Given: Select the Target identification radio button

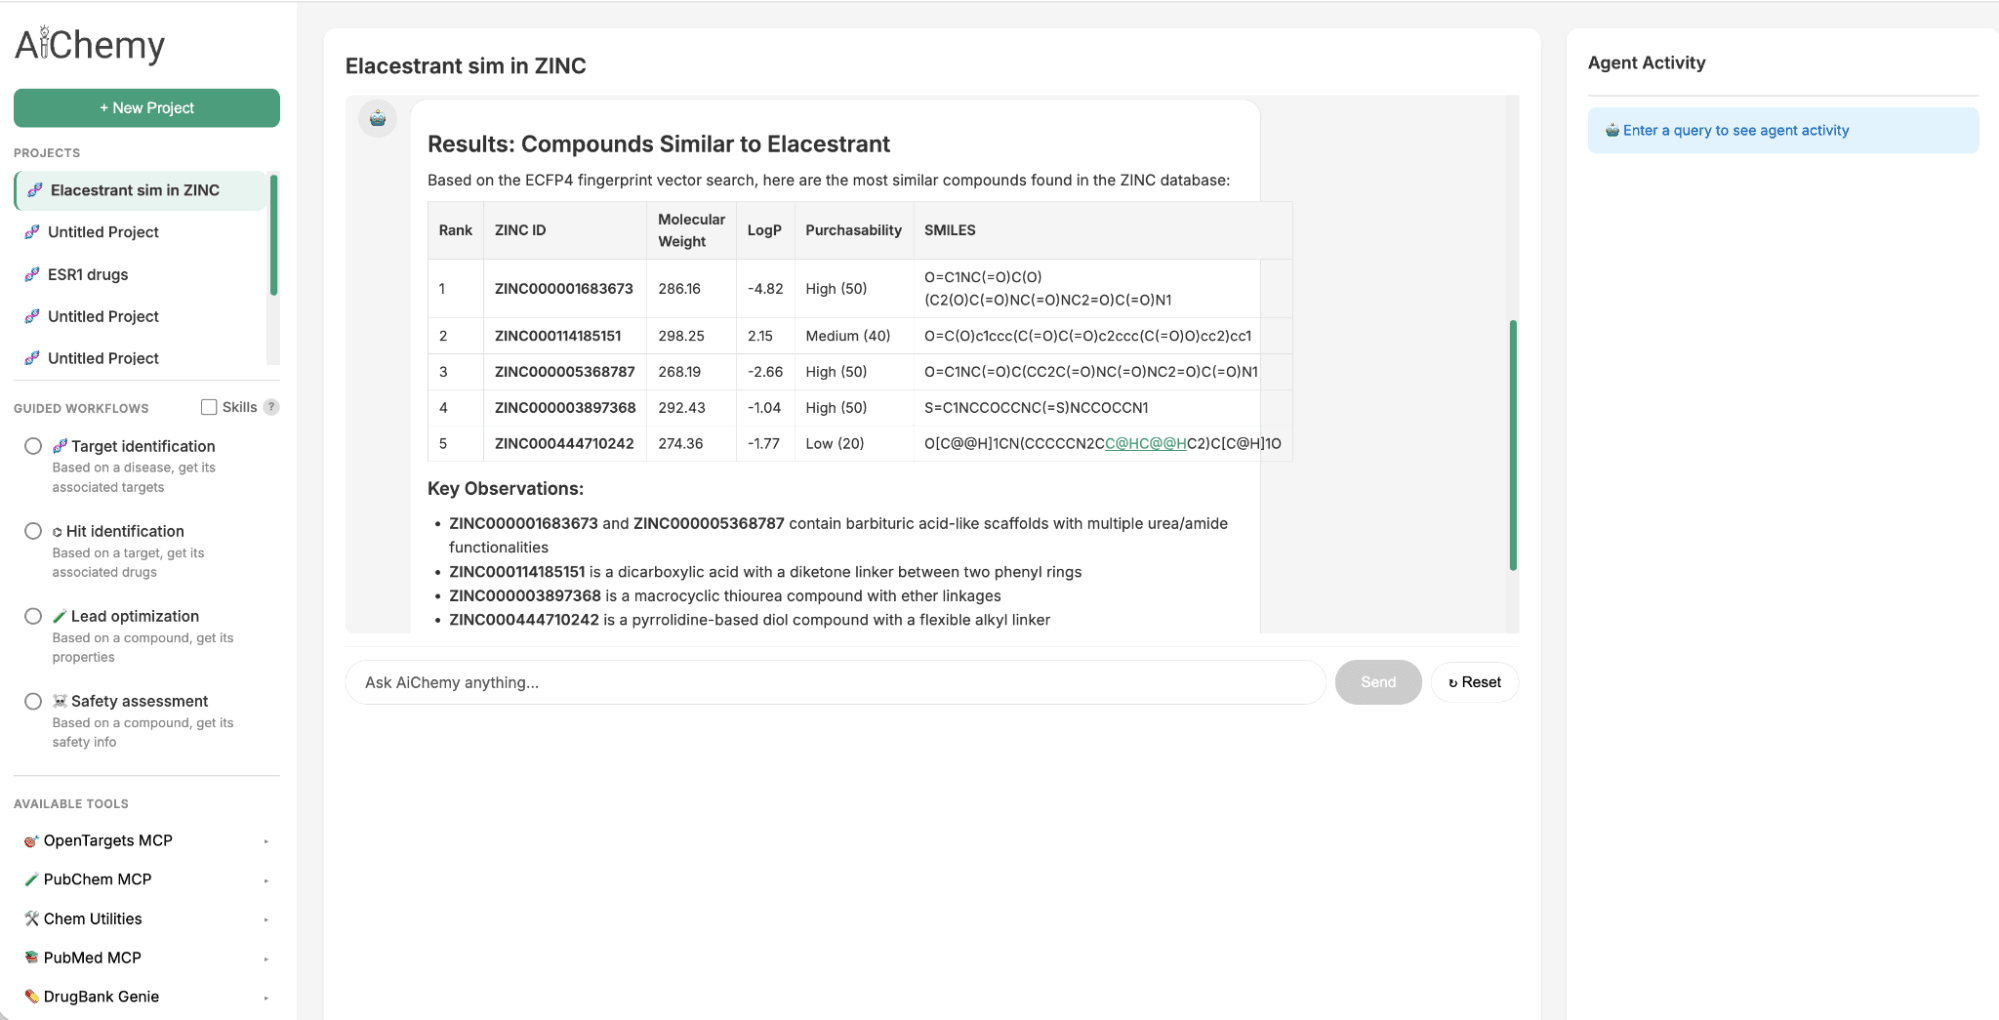Looking at the screenshot, I should (x=33, y=445).
